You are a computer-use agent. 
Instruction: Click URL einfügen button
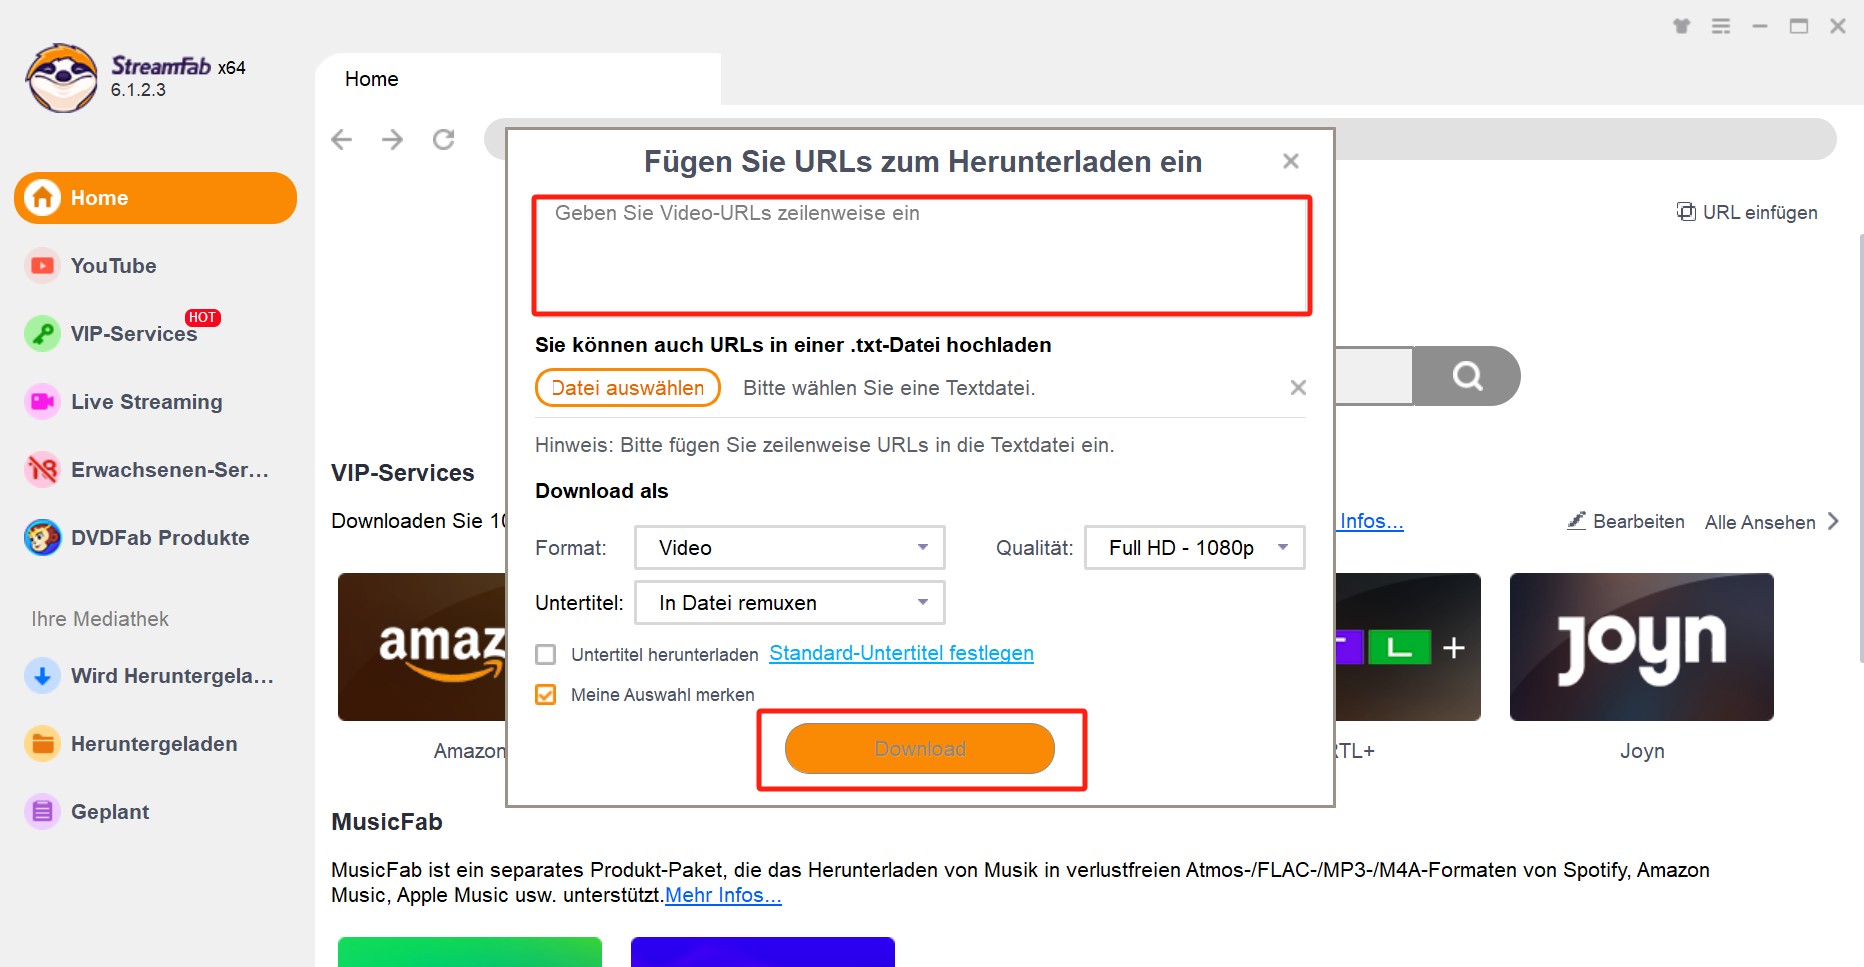pyautogui.click(x=1747, y=212)
